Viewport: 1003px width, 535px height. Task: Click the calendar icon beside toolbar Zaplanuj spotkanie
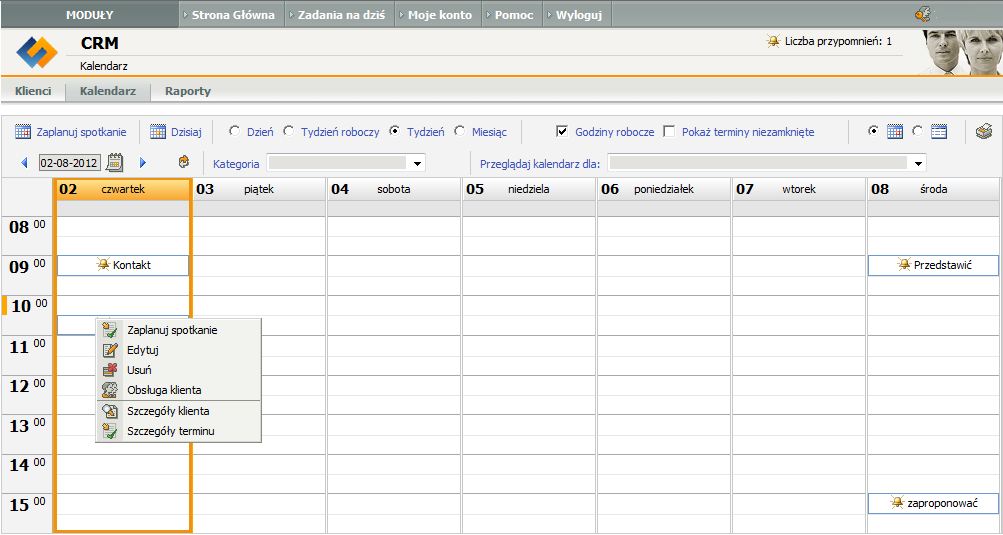22,132
